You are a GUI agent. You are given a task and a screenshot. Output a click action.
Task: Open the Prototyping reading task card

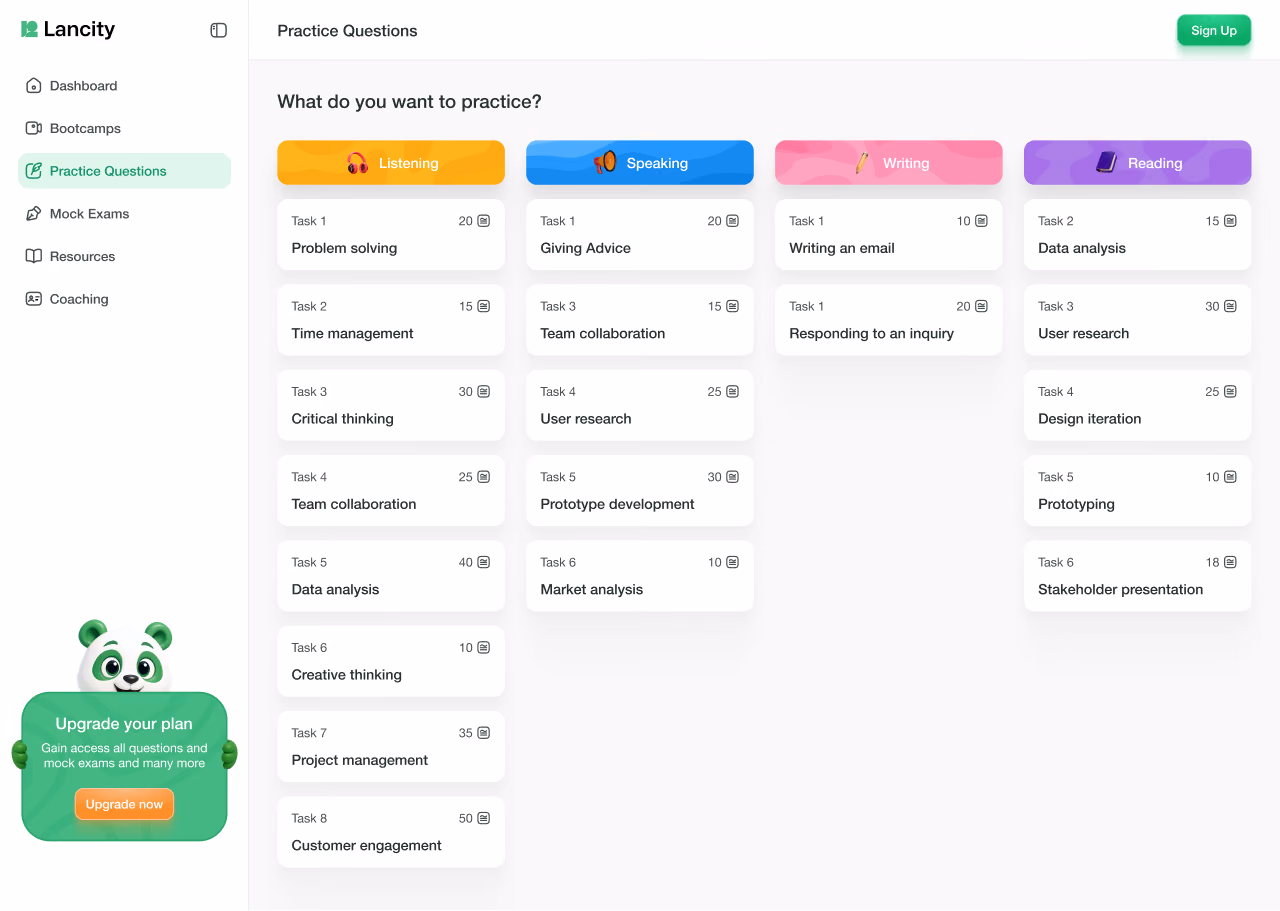(1138, 491)
